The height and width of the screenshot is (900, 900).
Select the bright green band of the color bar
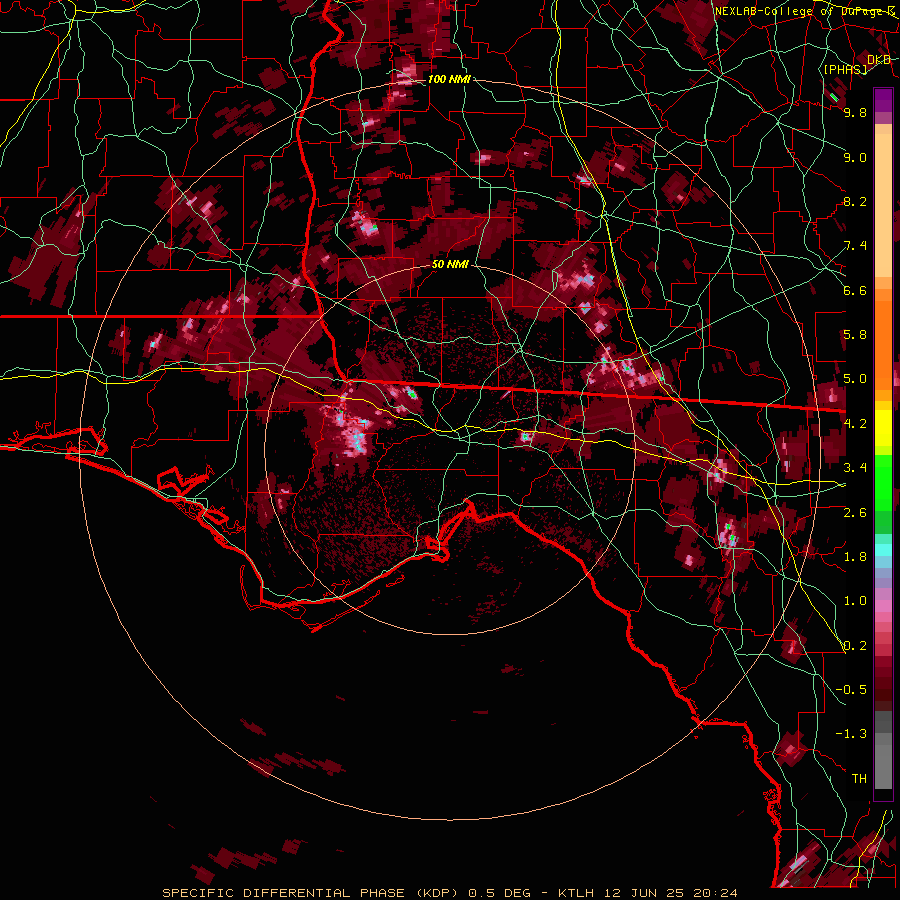pyautogui.click(x=883, y=482)
